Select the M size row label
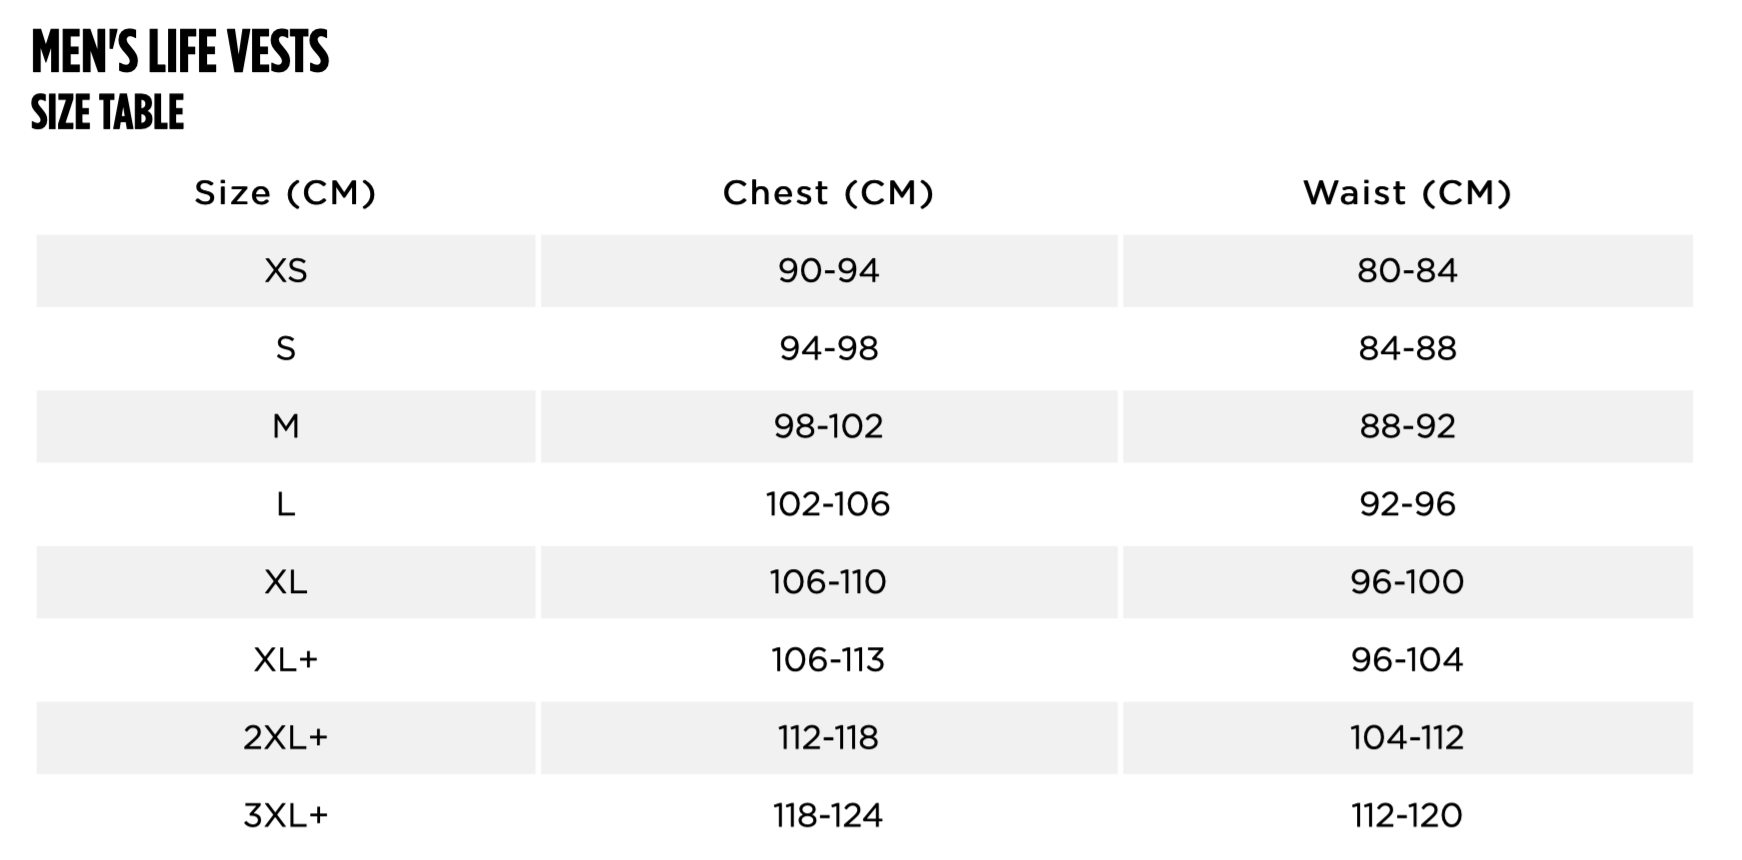This screenshot has height=860, width=1742. [x=286, y=426]
